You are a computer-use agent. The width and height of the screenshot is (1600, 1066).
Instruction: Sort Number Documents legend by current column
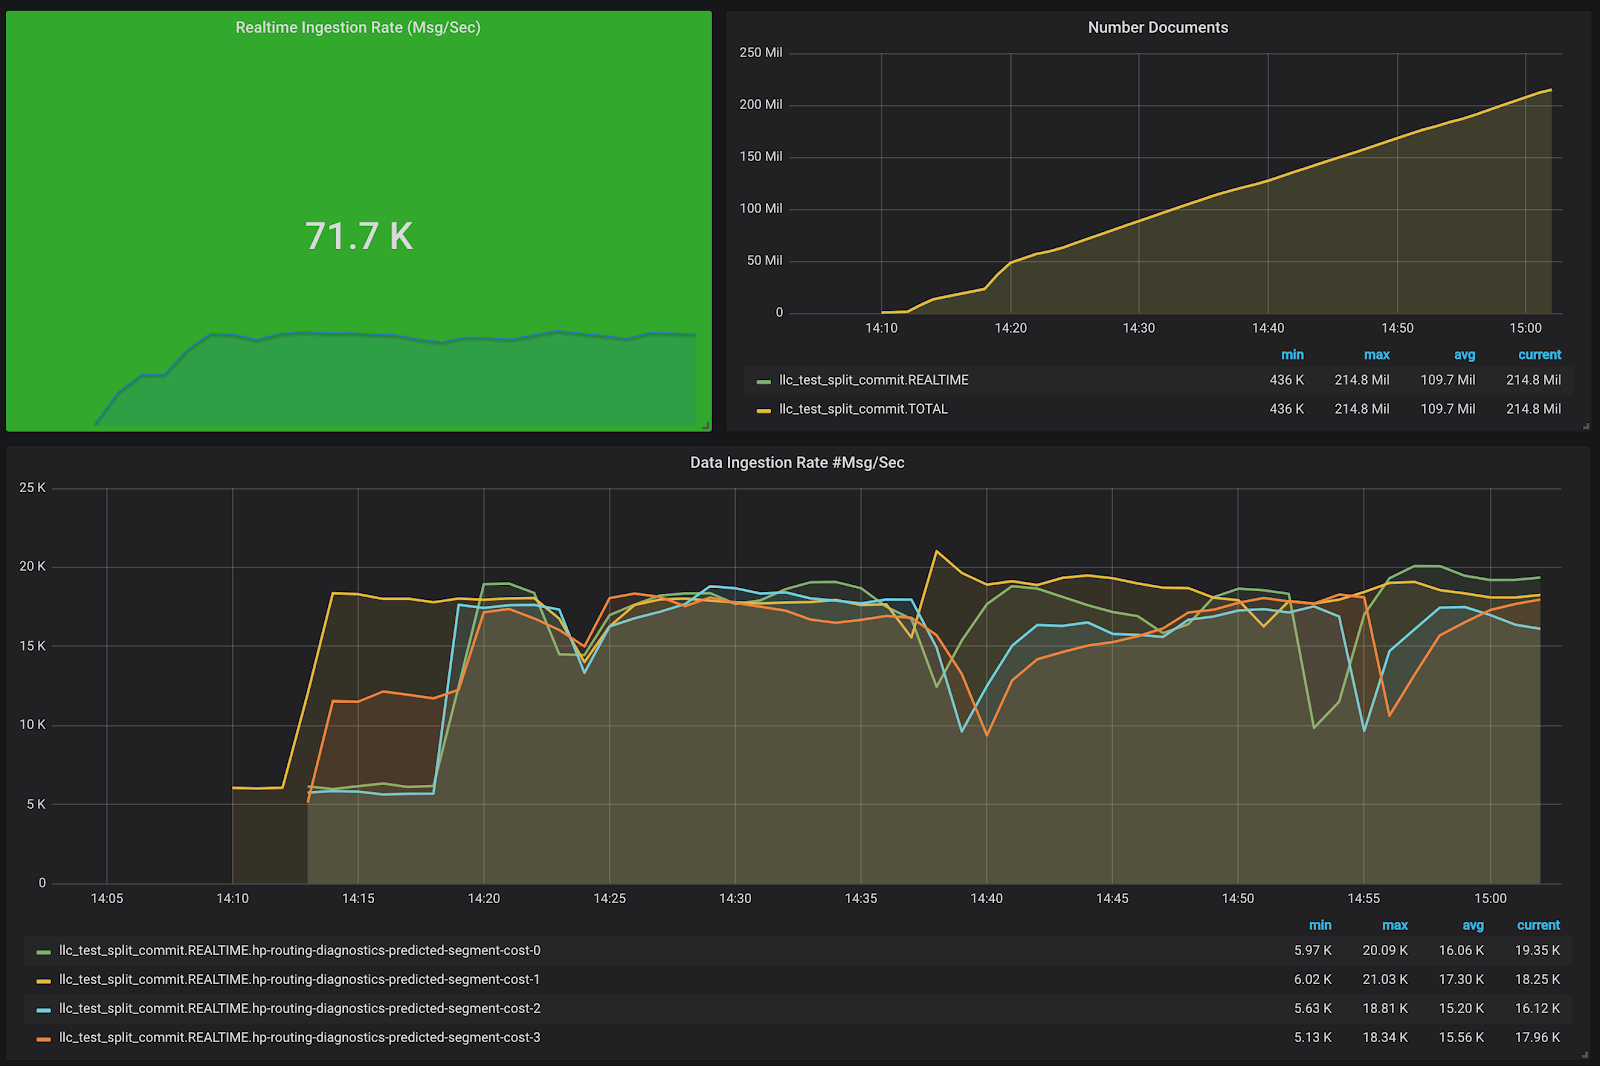1539,355
